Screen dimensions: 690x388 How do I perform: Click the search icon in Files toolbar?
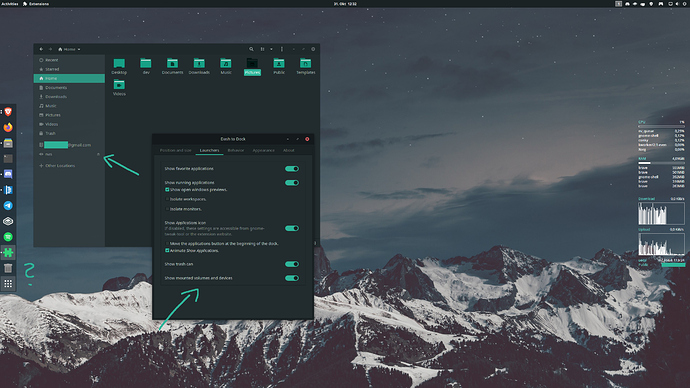(x=251, y=49)
